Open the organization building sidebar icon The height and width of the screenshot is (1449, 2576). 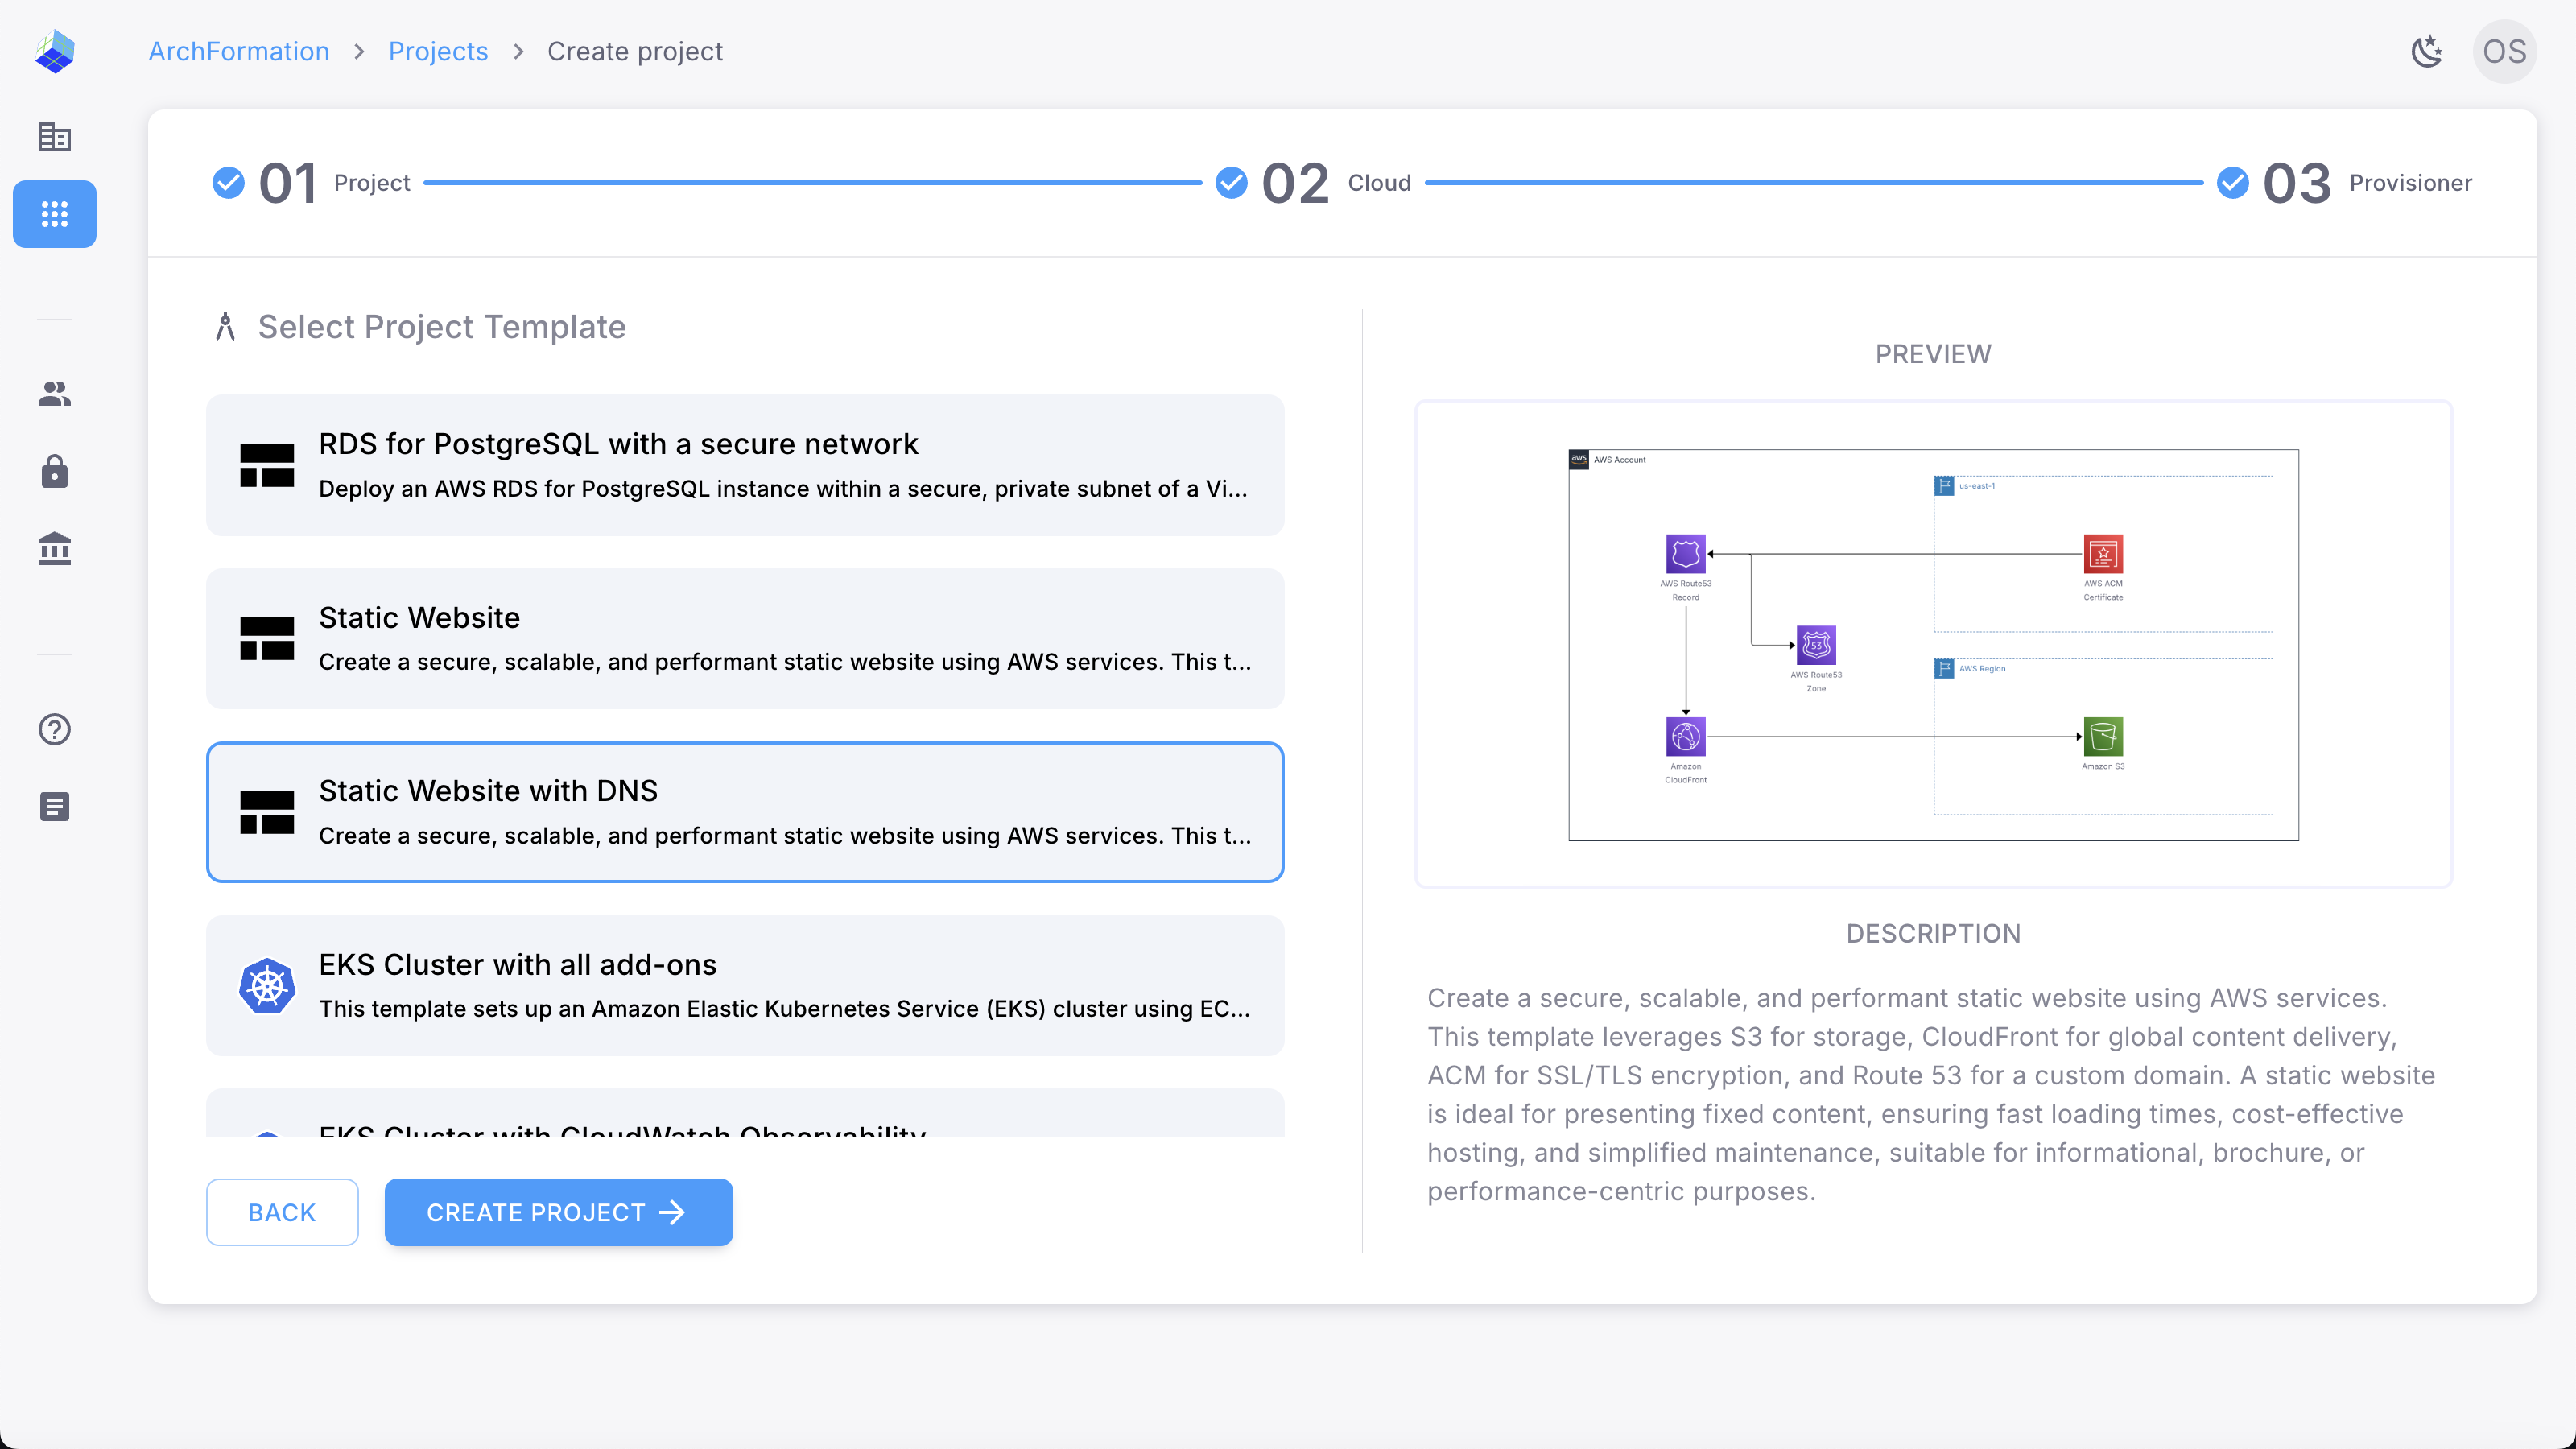pyautogui.click(x=54, y=137)
